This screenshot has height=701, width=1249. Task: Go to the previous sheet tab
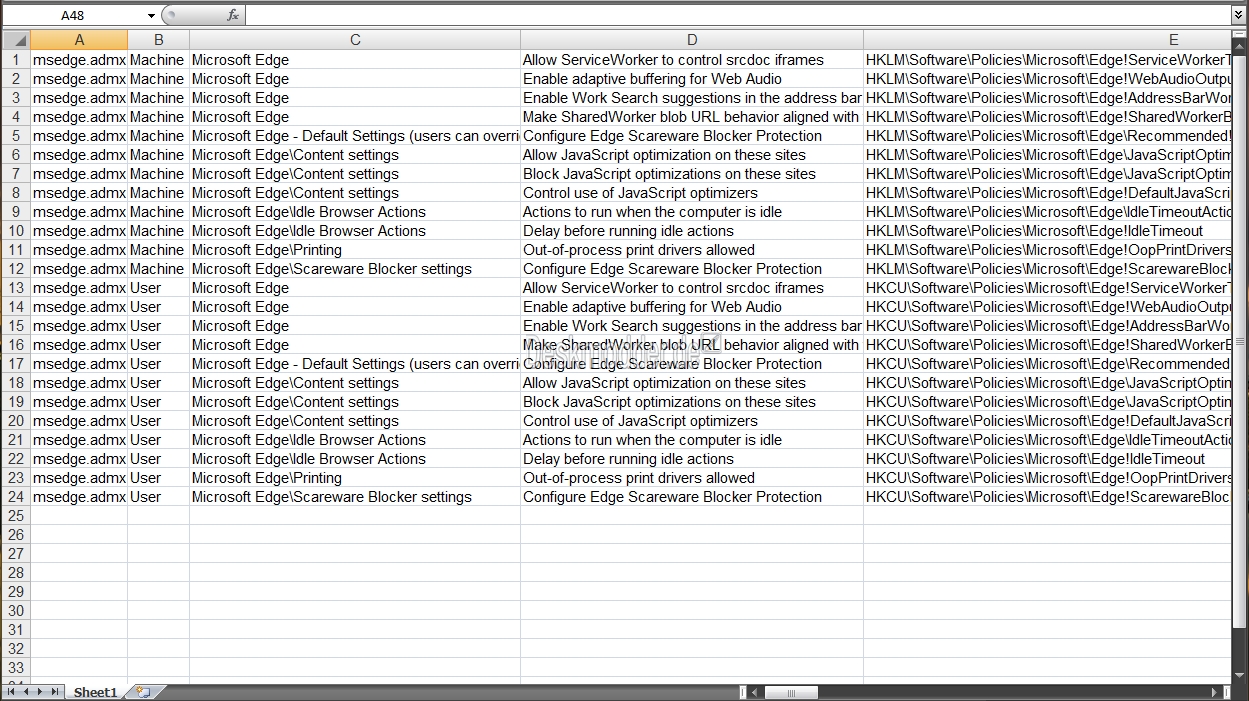pos(26,692)
